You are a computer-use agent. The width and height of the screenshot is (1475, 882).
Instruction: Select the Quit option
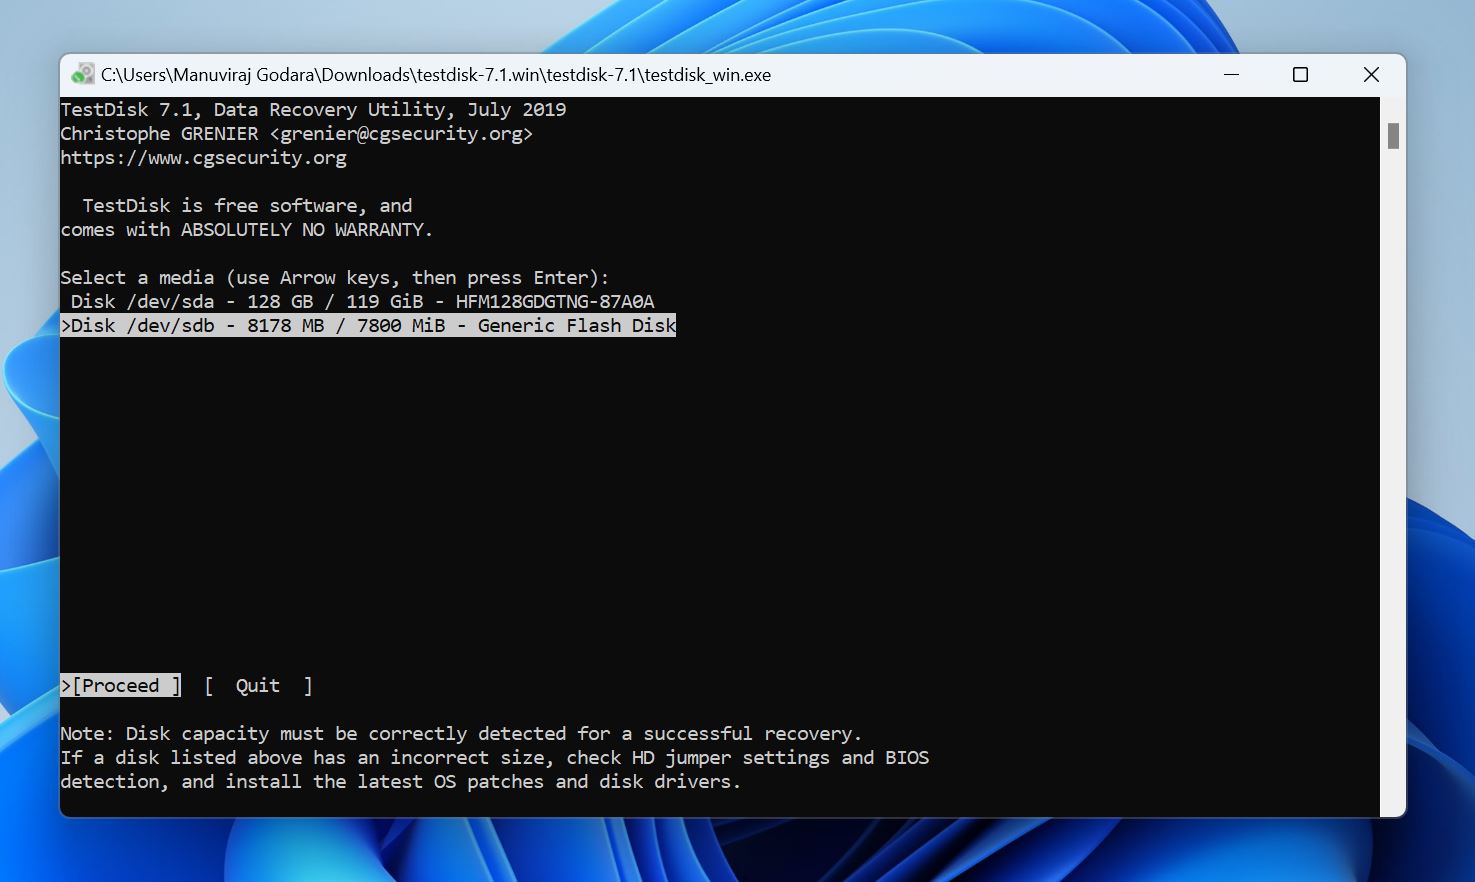(x=258, y=686)
